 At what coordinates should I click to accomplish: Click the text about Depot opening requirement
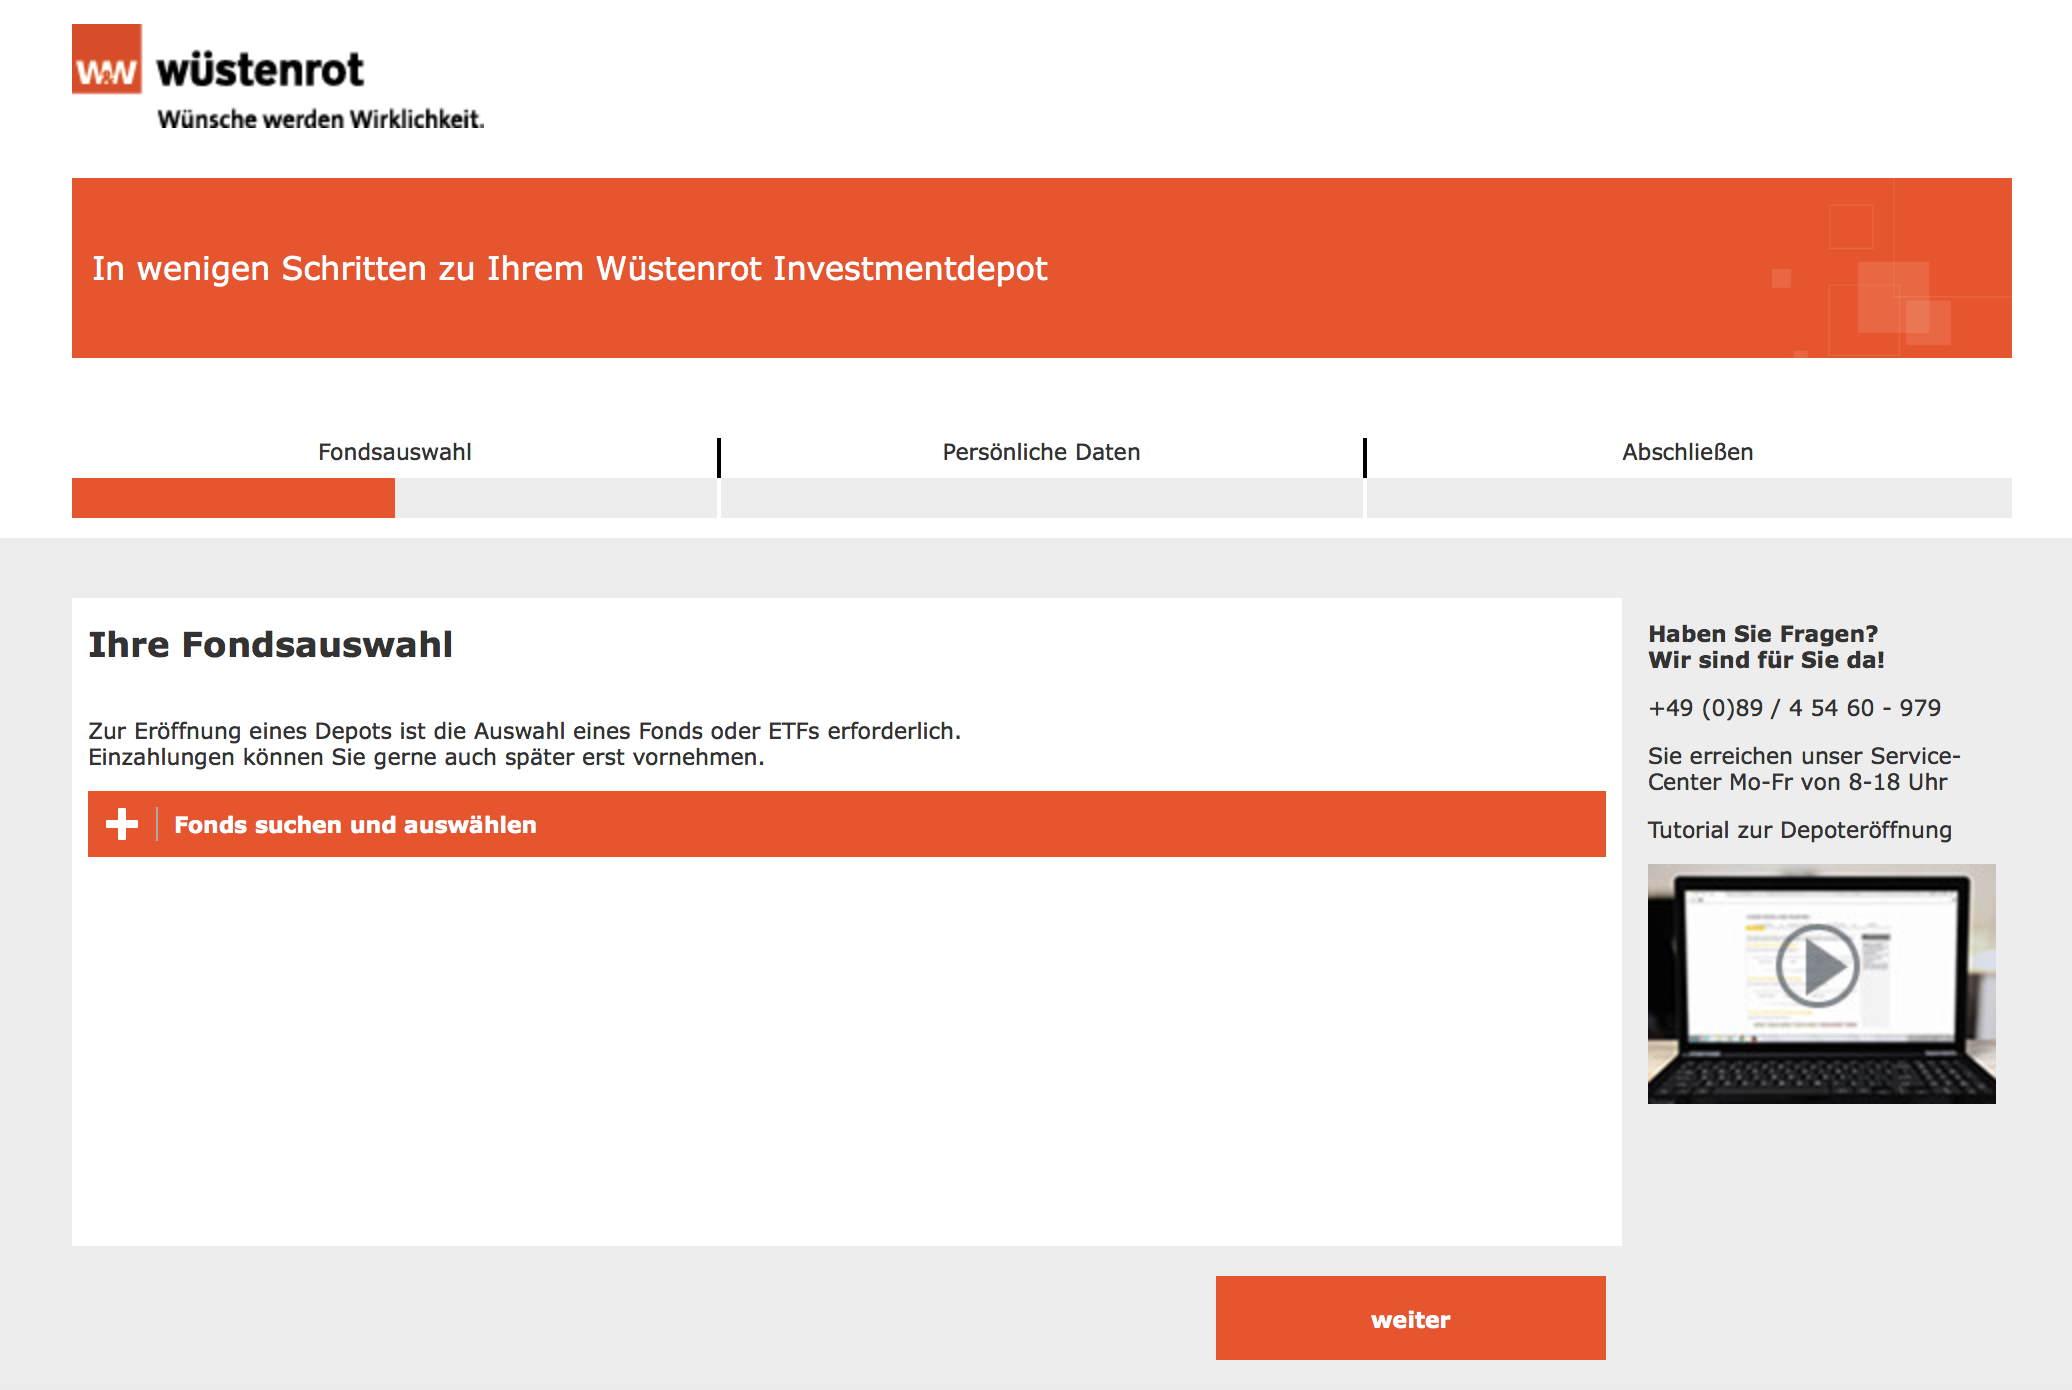[524, 744]
